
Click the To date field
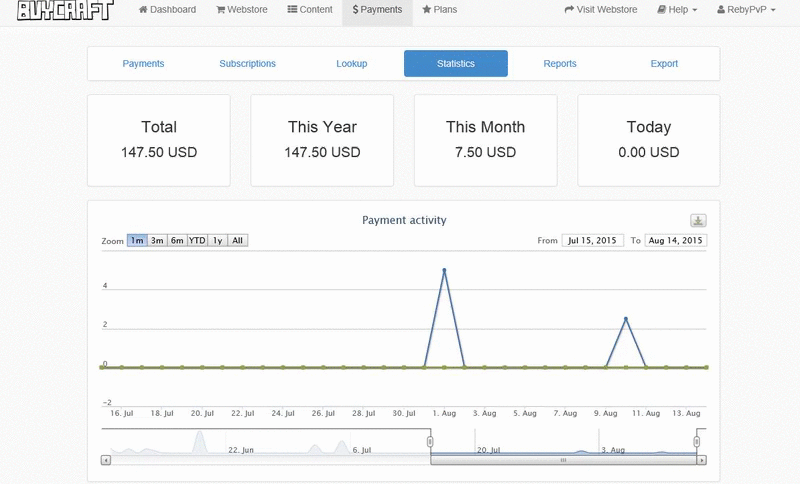coord(676,241)
